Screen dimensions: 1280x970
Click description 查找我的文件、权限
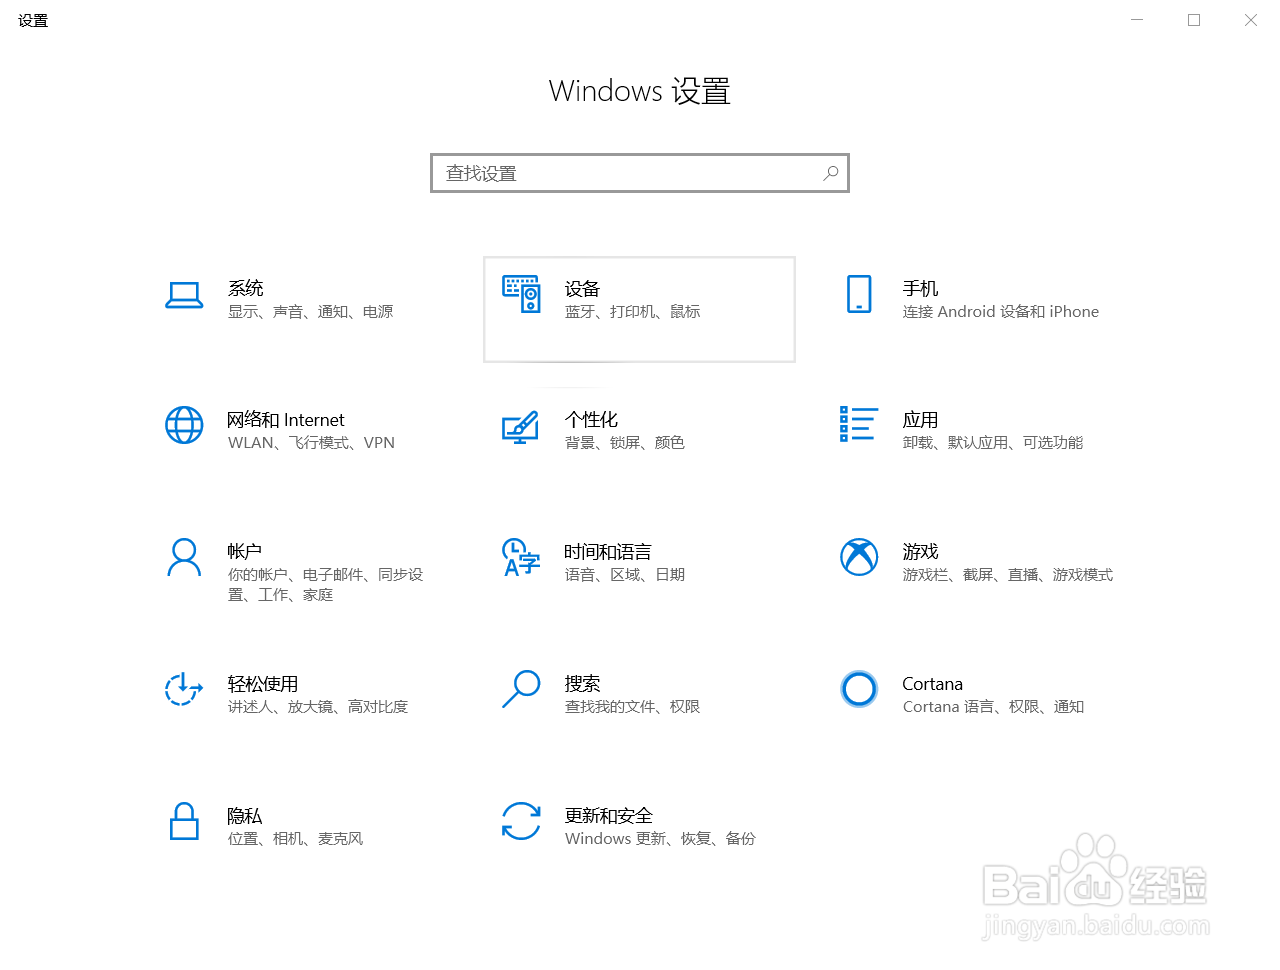(632, 707)
